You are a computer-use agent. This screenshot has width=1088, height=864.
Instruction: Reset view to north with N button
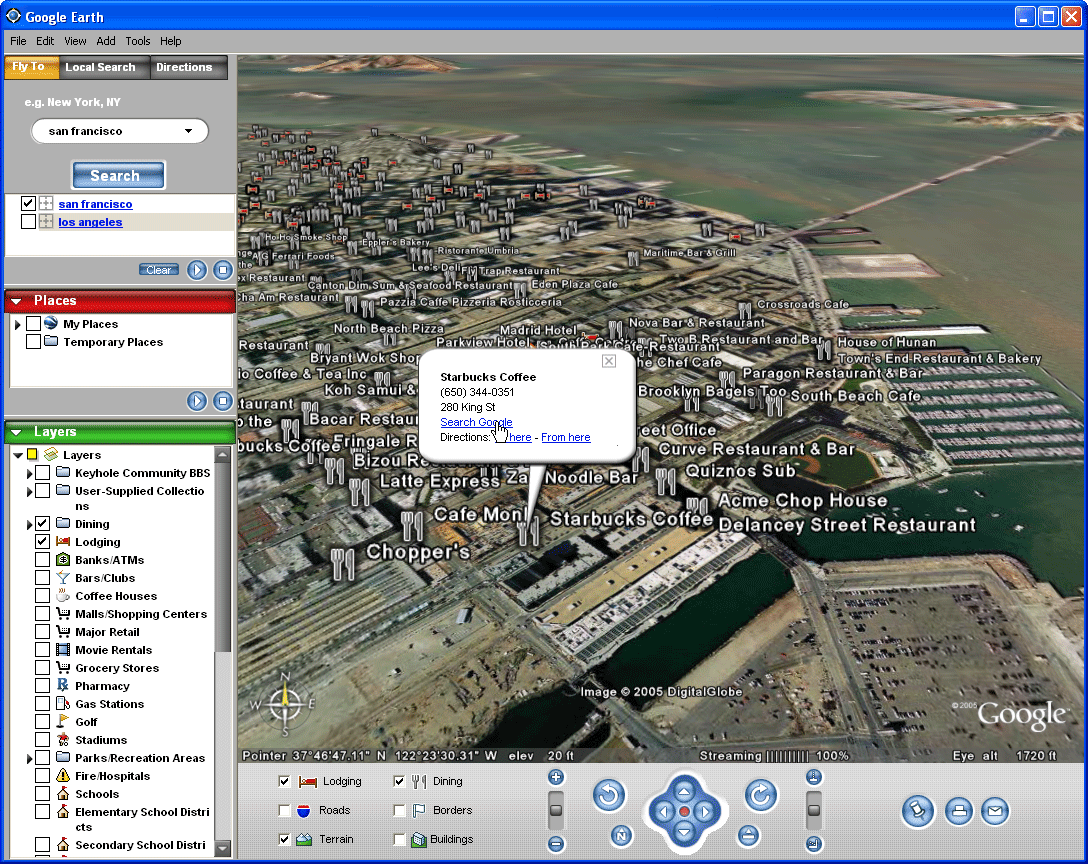[x=621, y=836]
